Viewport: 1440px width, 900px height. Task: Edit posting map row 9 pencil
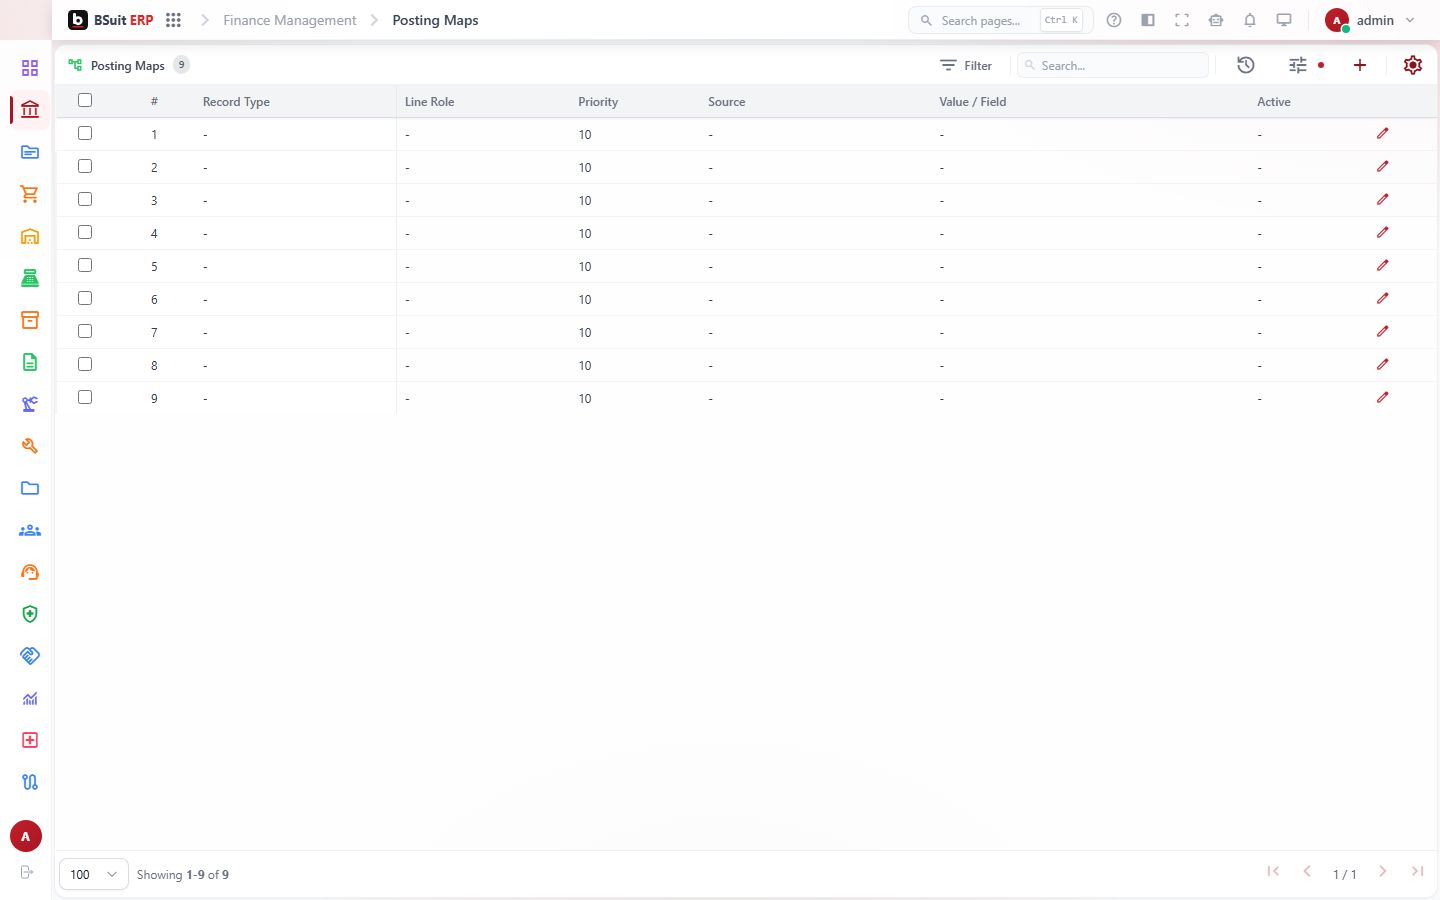click(x=1383, y=397)
